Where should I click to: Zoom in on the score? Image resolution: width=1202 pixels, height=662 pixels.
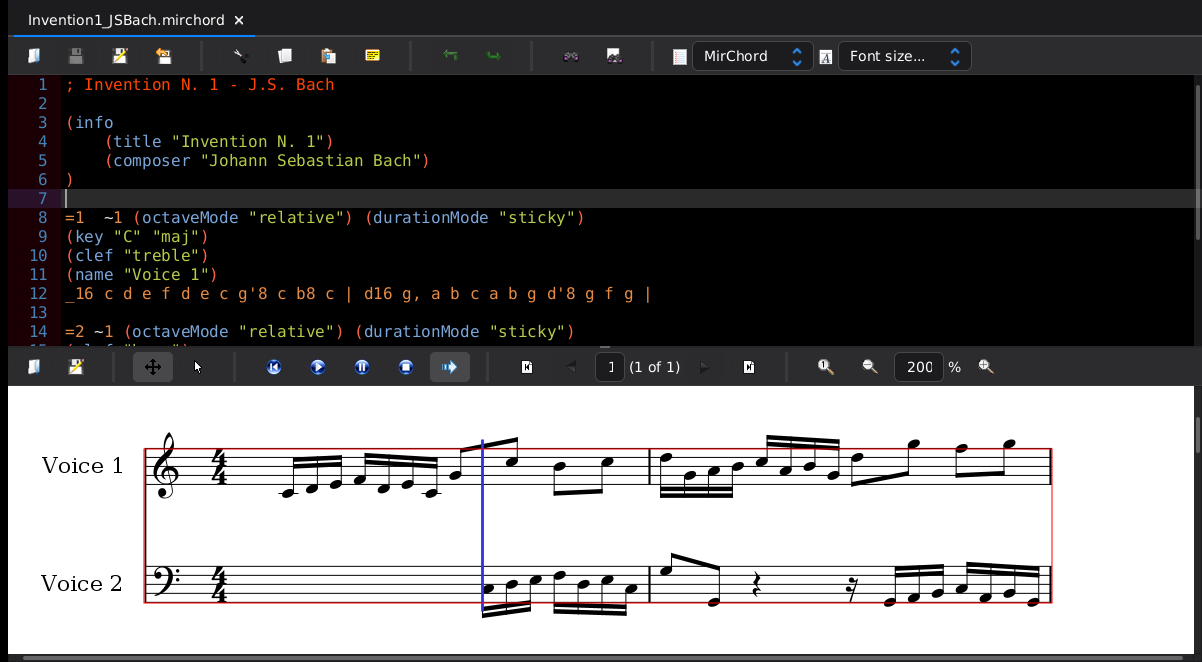tap(986, 367)
